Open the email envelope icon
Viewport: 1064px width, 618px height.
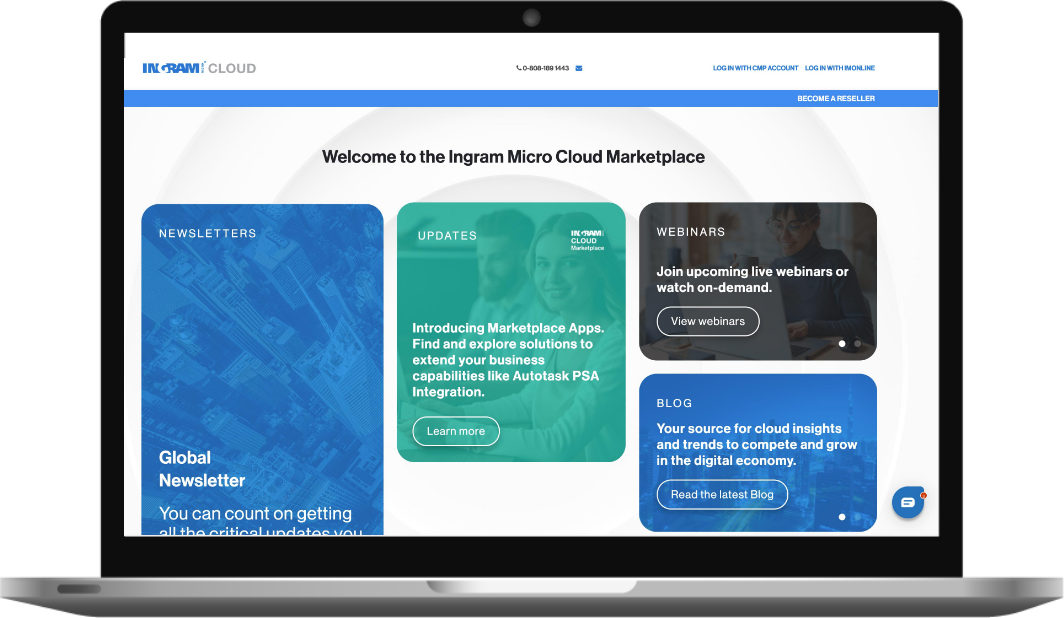pyautogui.click(x=579, y=68)
